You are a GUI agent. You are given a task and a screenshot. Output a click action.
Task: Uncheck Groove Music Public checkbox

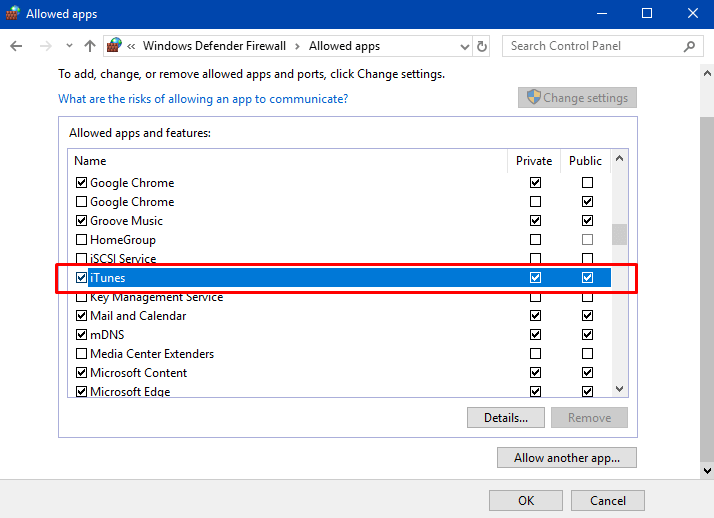pos(587,221)
